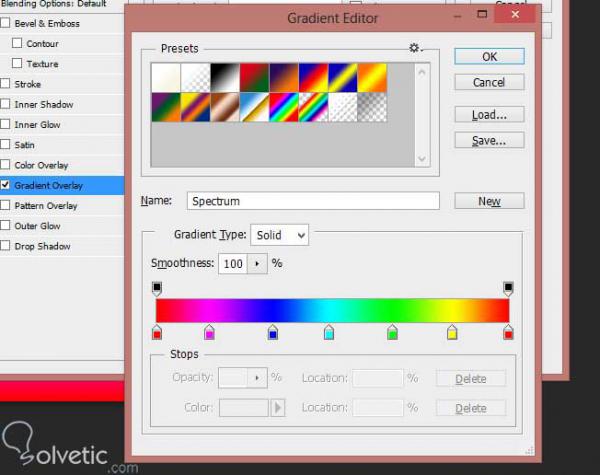
Task: Tick the Inner Shadow checkbox
Action: [x=5, y=104]
